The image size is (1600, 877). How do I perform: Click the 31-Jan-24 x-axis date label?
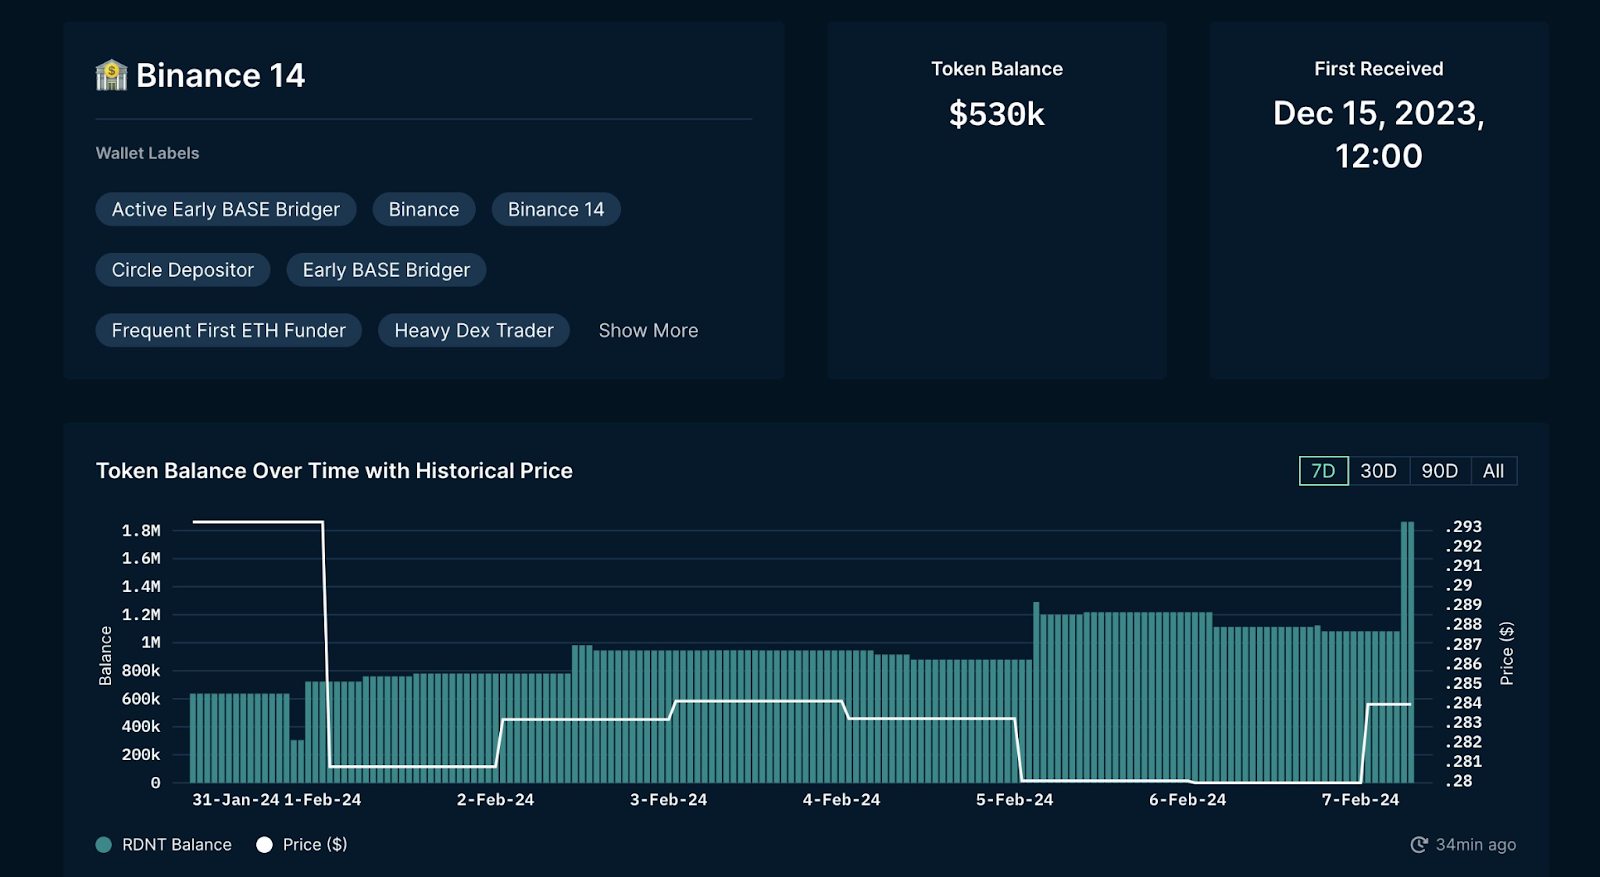coord(236,800)
